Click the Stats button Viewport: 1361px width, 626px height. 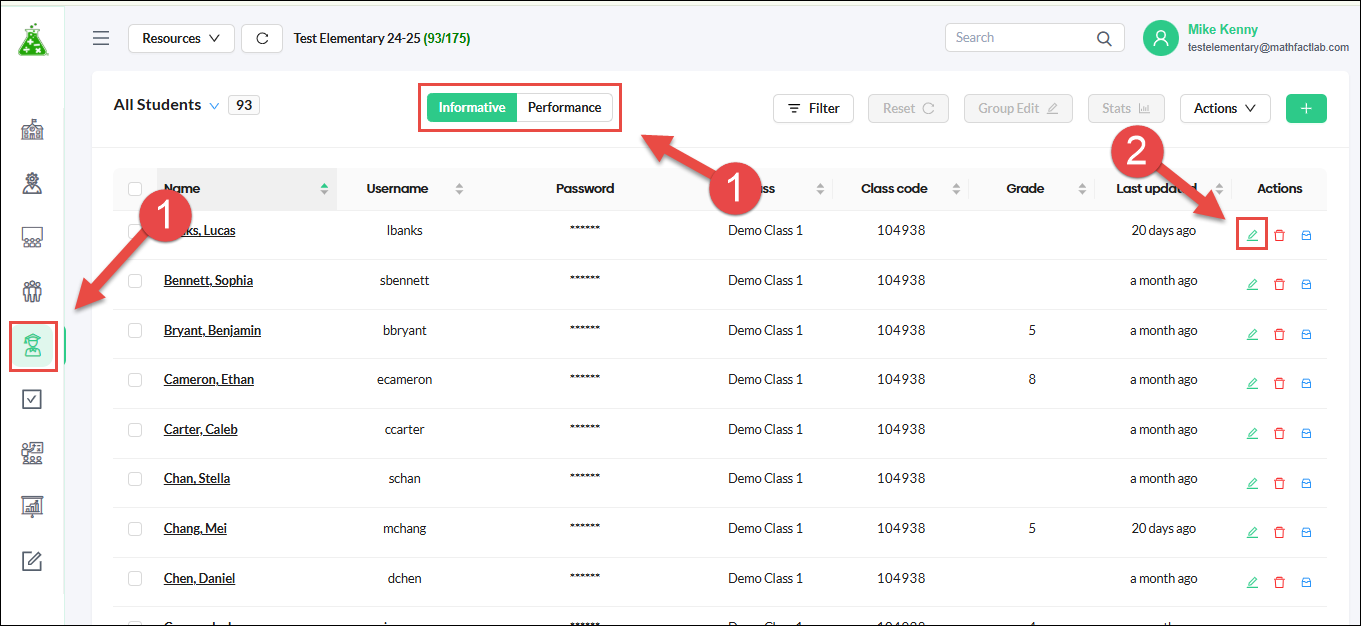click(x=1126, y=108)
